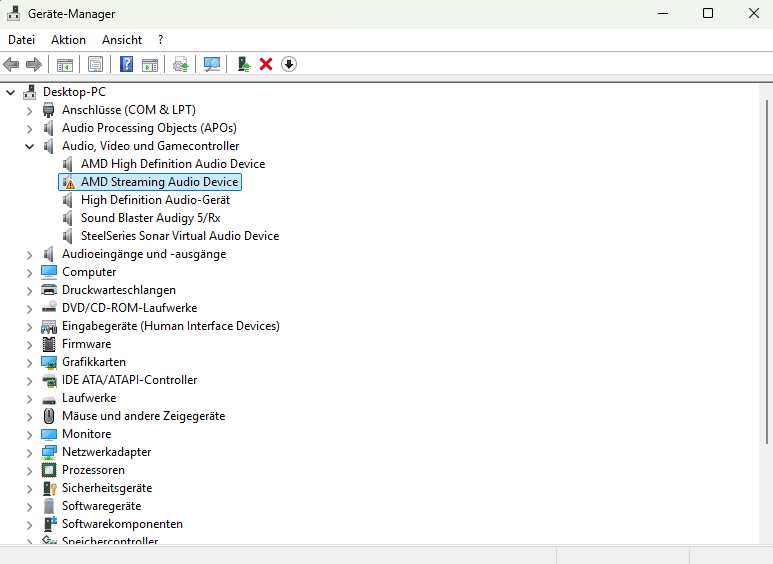Click the disable device down-arrow circle icon
The image size is (773, 564).
(289, 64)
